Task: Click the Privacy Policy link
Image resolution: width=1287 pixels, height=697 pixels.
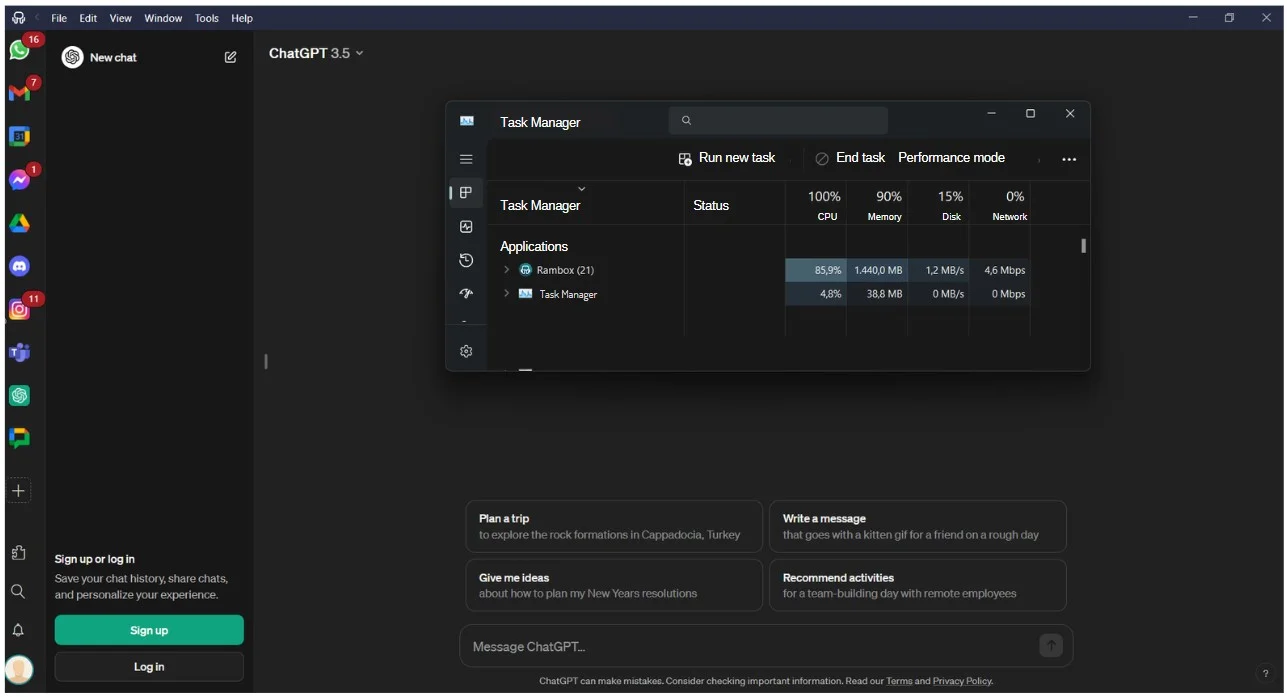Action: [962, 681]
